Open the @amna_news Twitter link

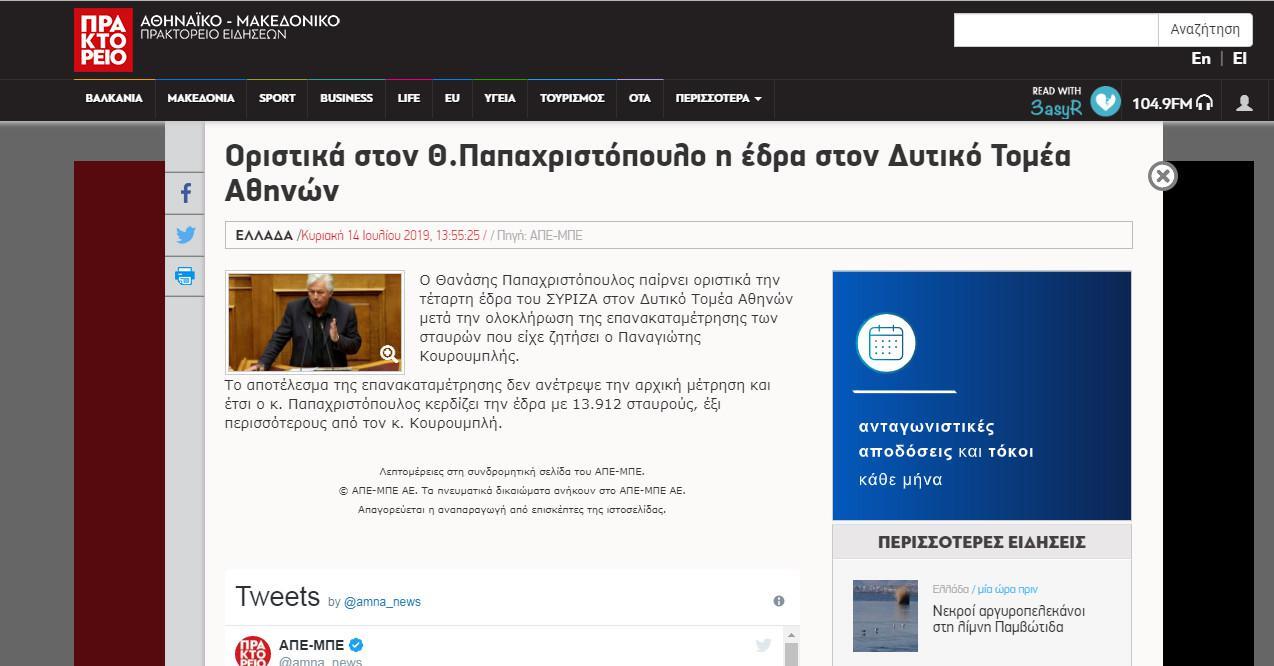382,601
